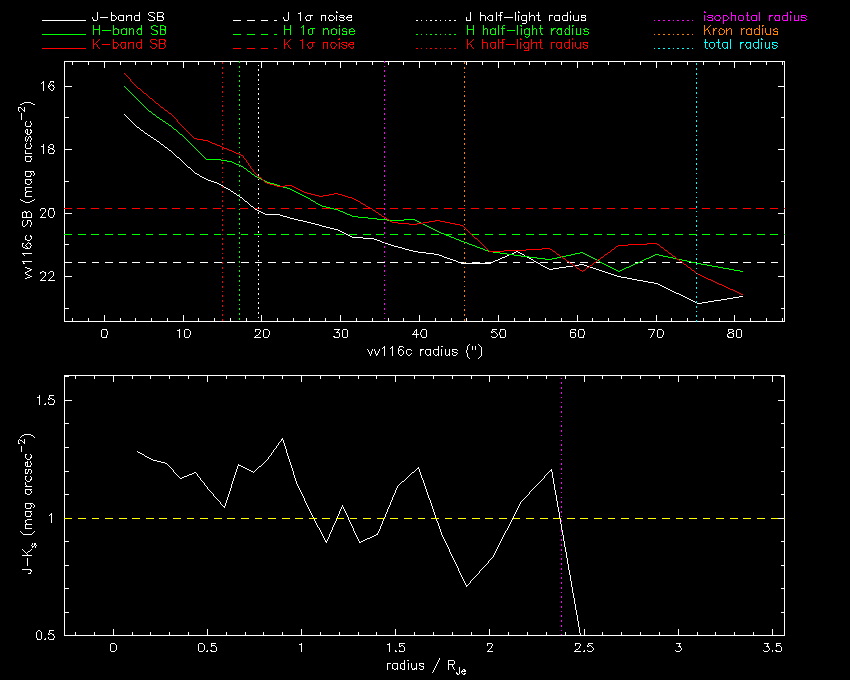Click the K half-light radius legend label

(527, 45)
